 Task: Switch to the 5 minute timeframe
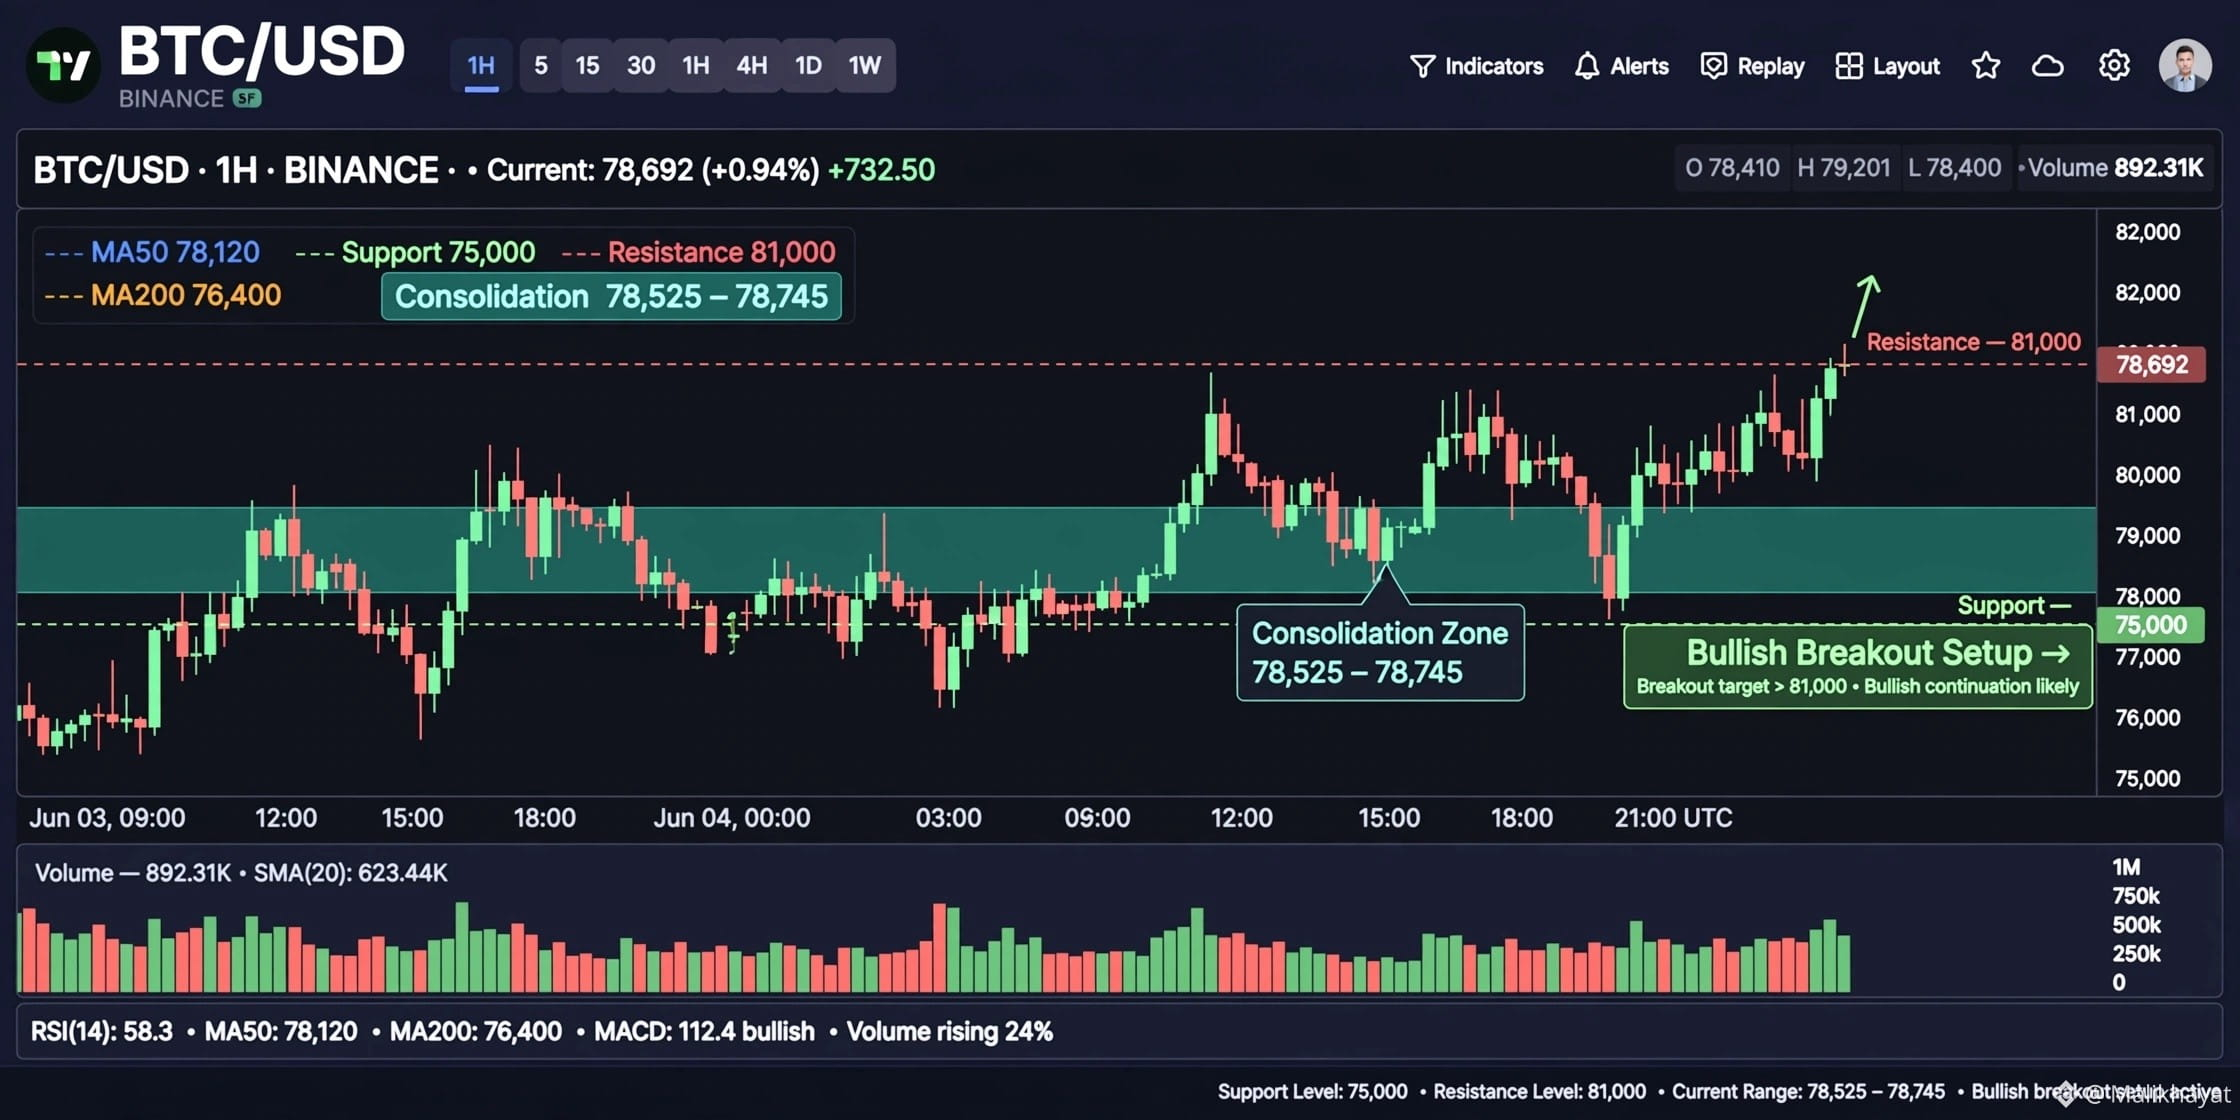[x=541, y=66]
